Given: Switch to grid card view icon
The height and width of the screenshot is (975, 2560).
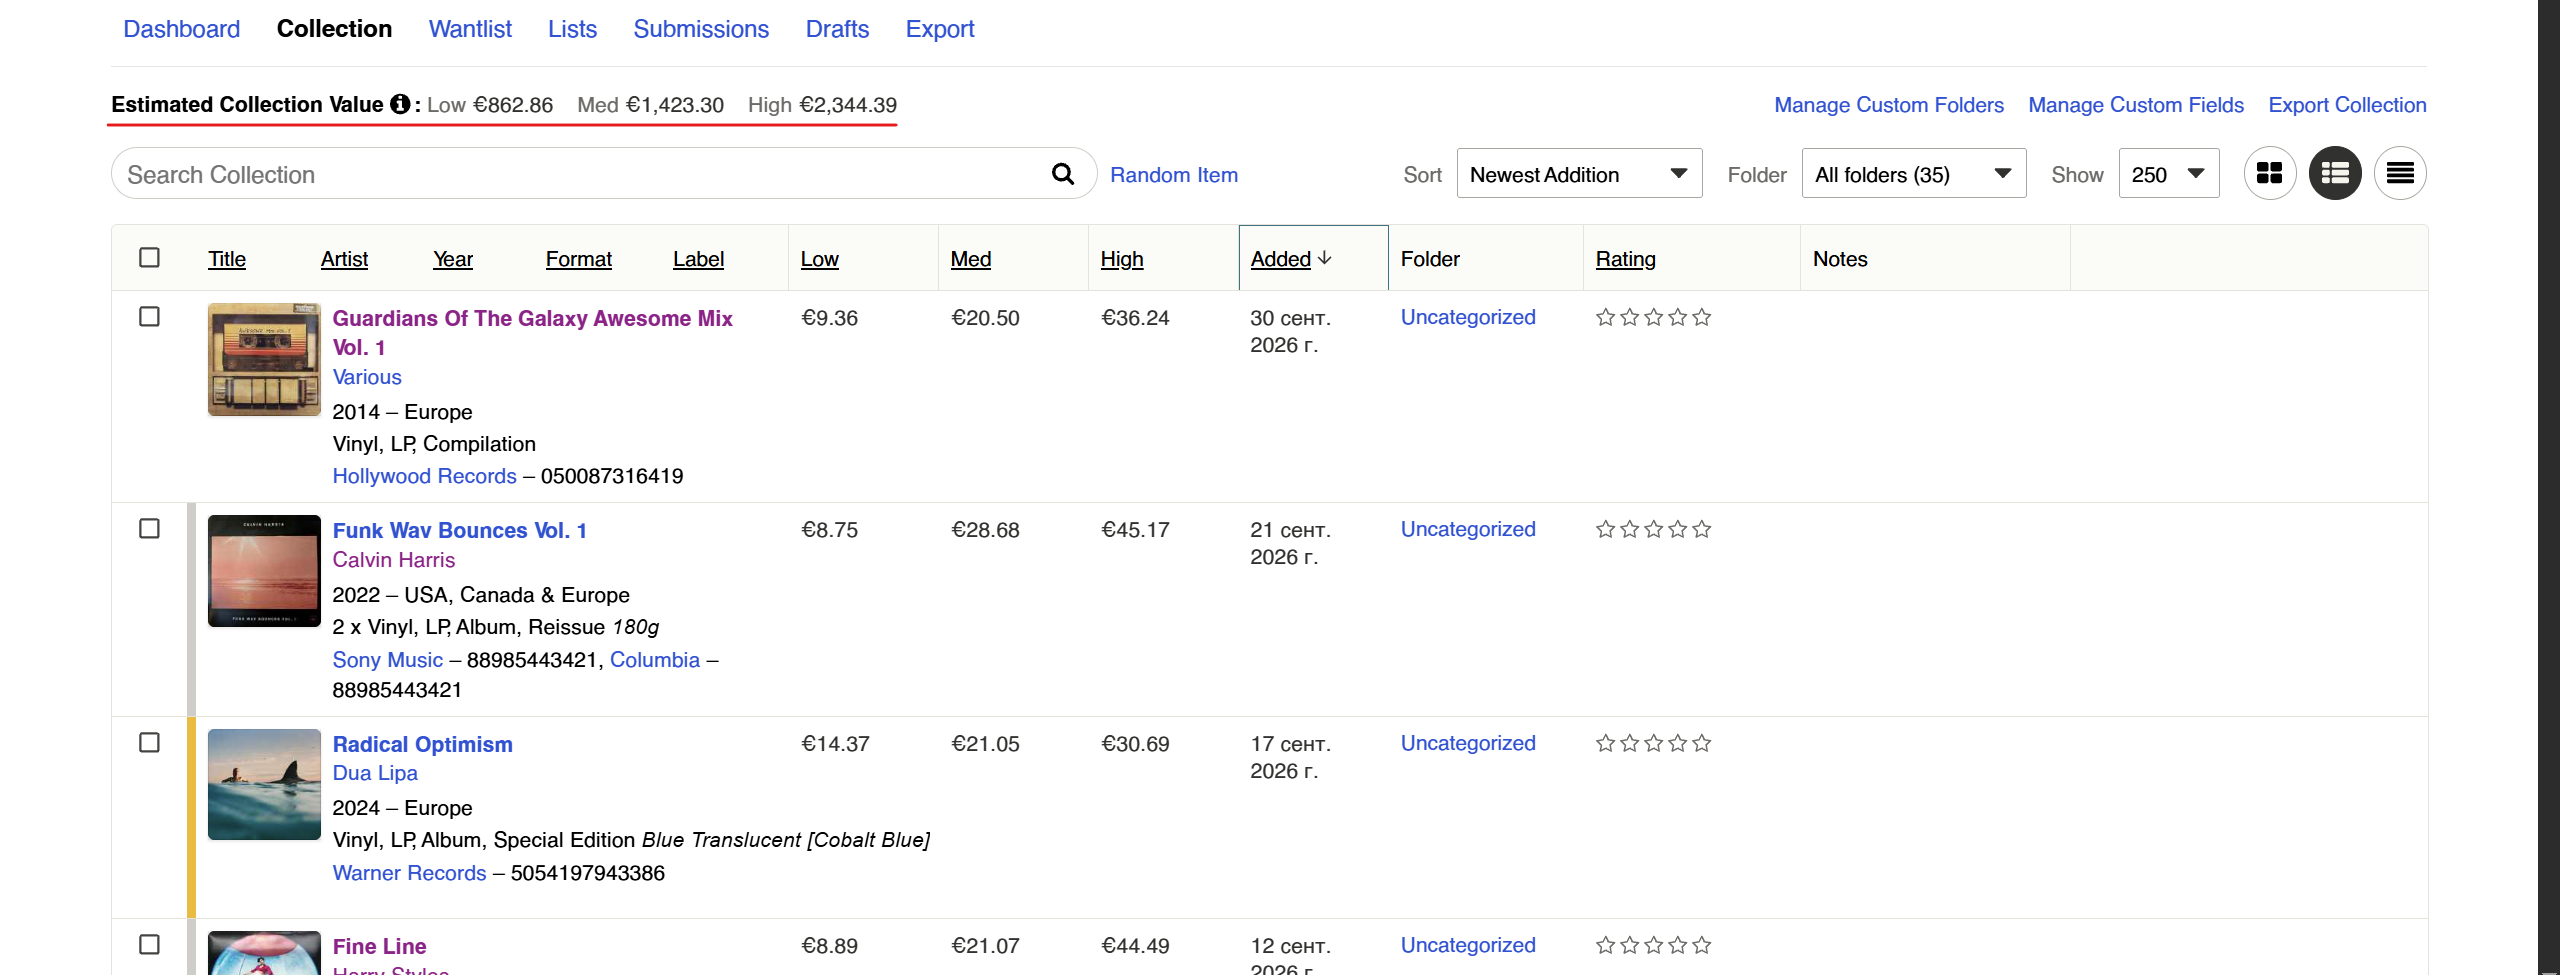Looking at the screenshot, I should coord(2270,173).
